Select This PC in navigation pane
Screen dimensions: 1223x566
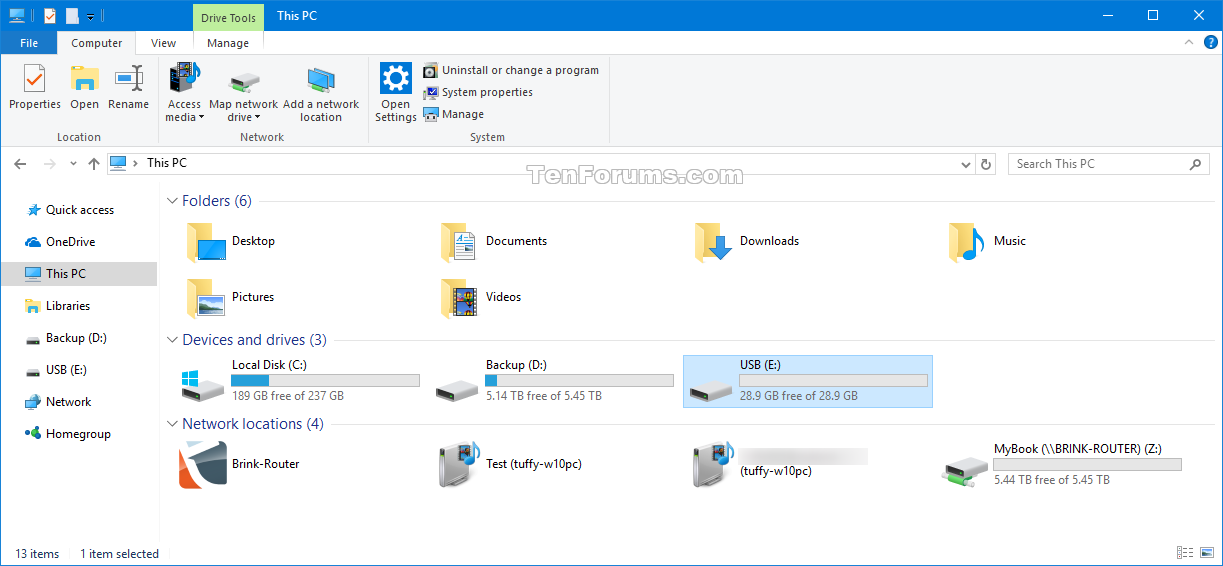point(80,274)
